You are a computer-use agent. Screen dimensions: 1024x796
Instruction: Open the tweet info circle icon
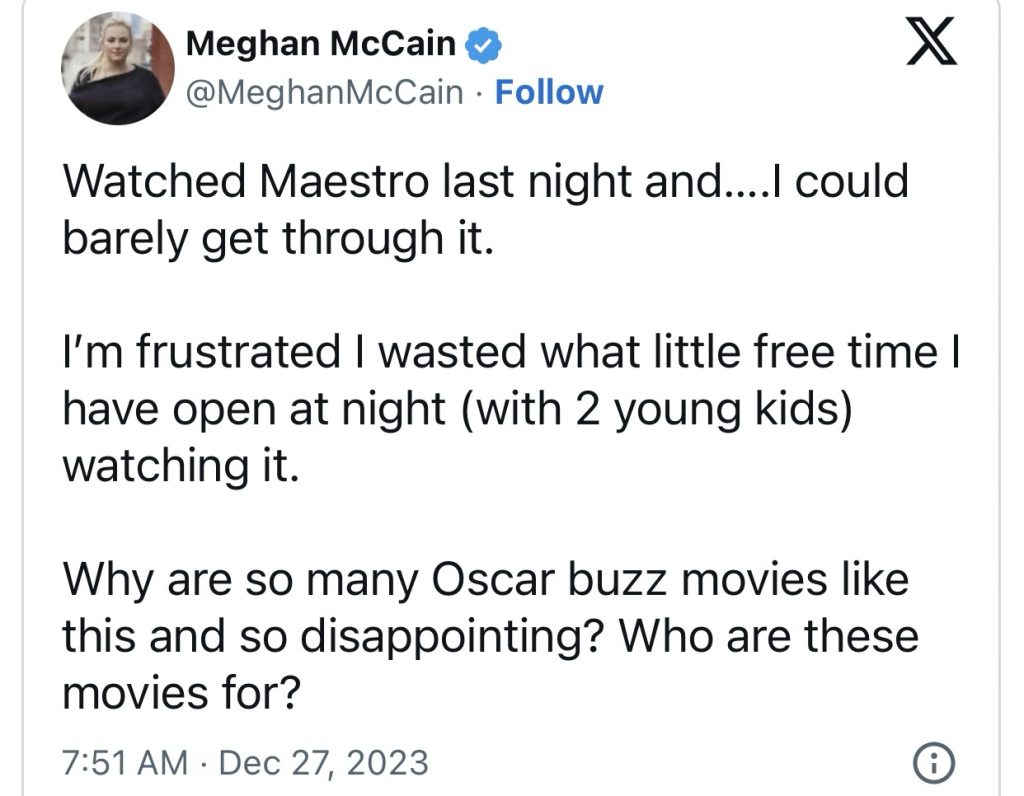coord(932,764)
